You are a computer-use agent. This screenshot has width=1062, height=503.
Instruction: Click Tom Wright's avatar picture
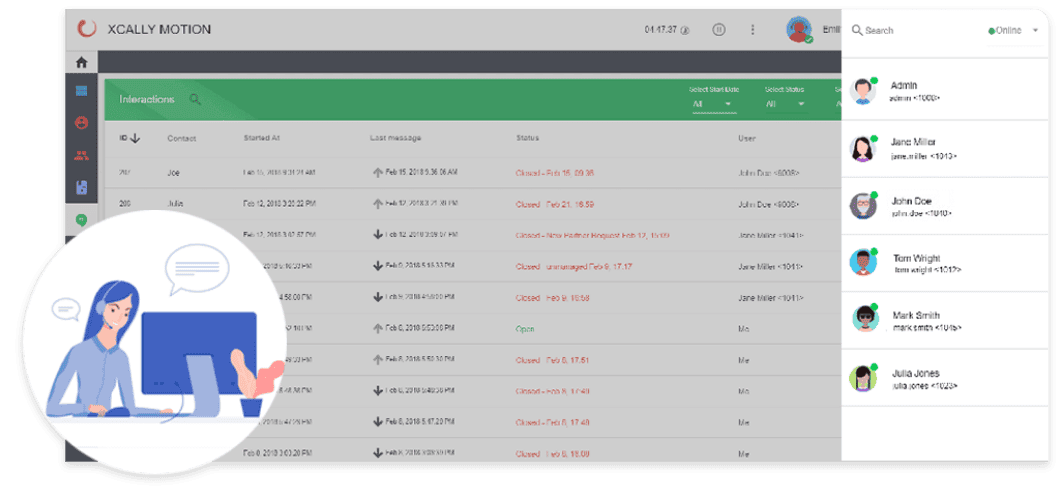[863, 263]
